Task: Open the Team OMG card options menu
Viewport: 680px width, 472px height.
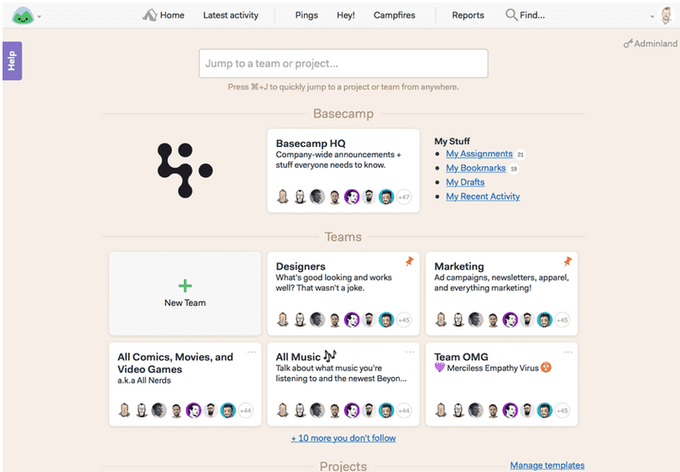Action: (567, 352)
